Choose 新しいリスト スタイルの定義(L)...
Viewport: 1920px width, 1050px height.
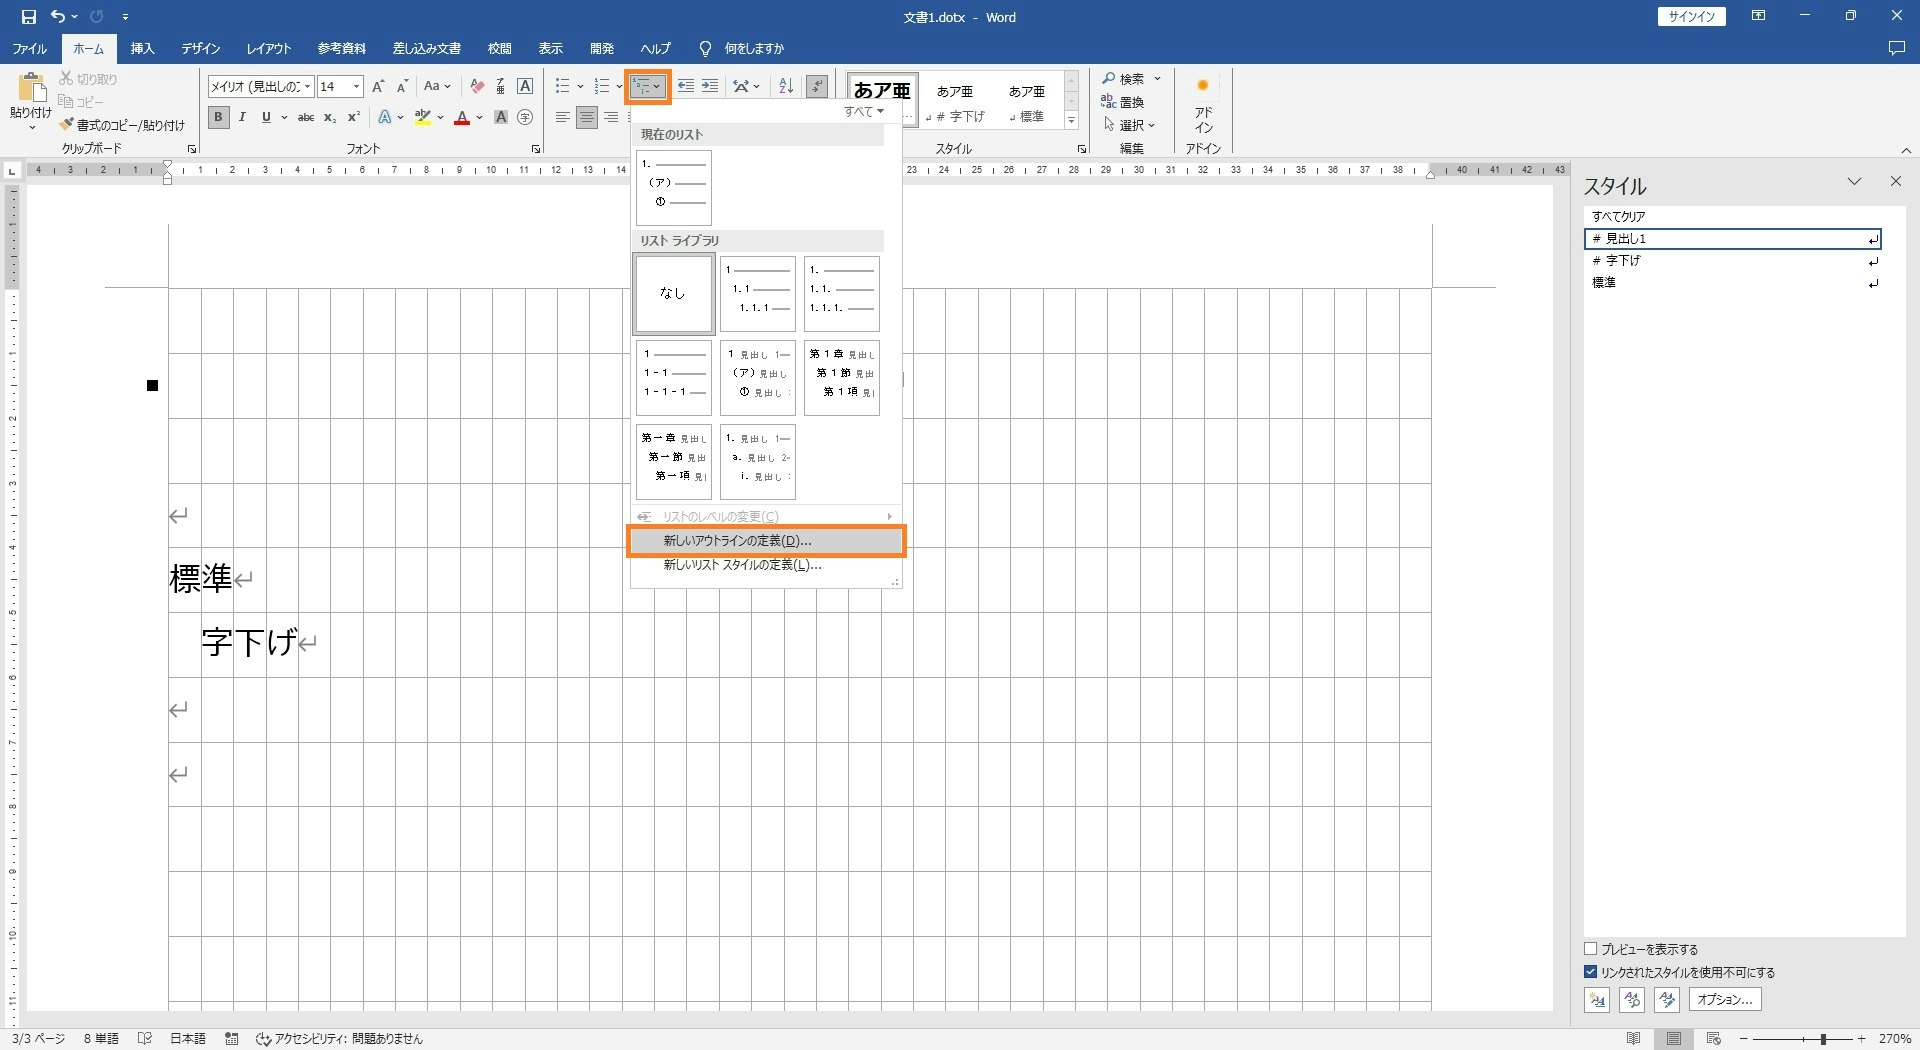pos(766,565)
